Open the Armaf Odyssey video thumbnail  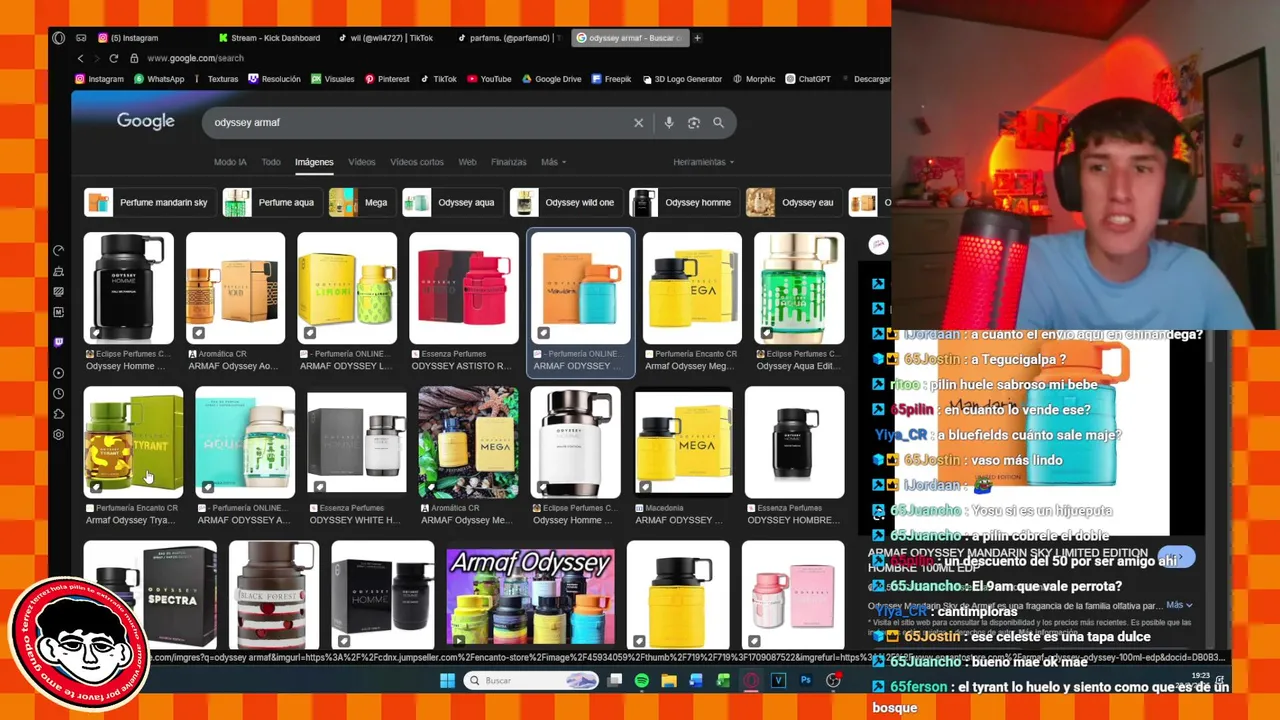[530, 597]
